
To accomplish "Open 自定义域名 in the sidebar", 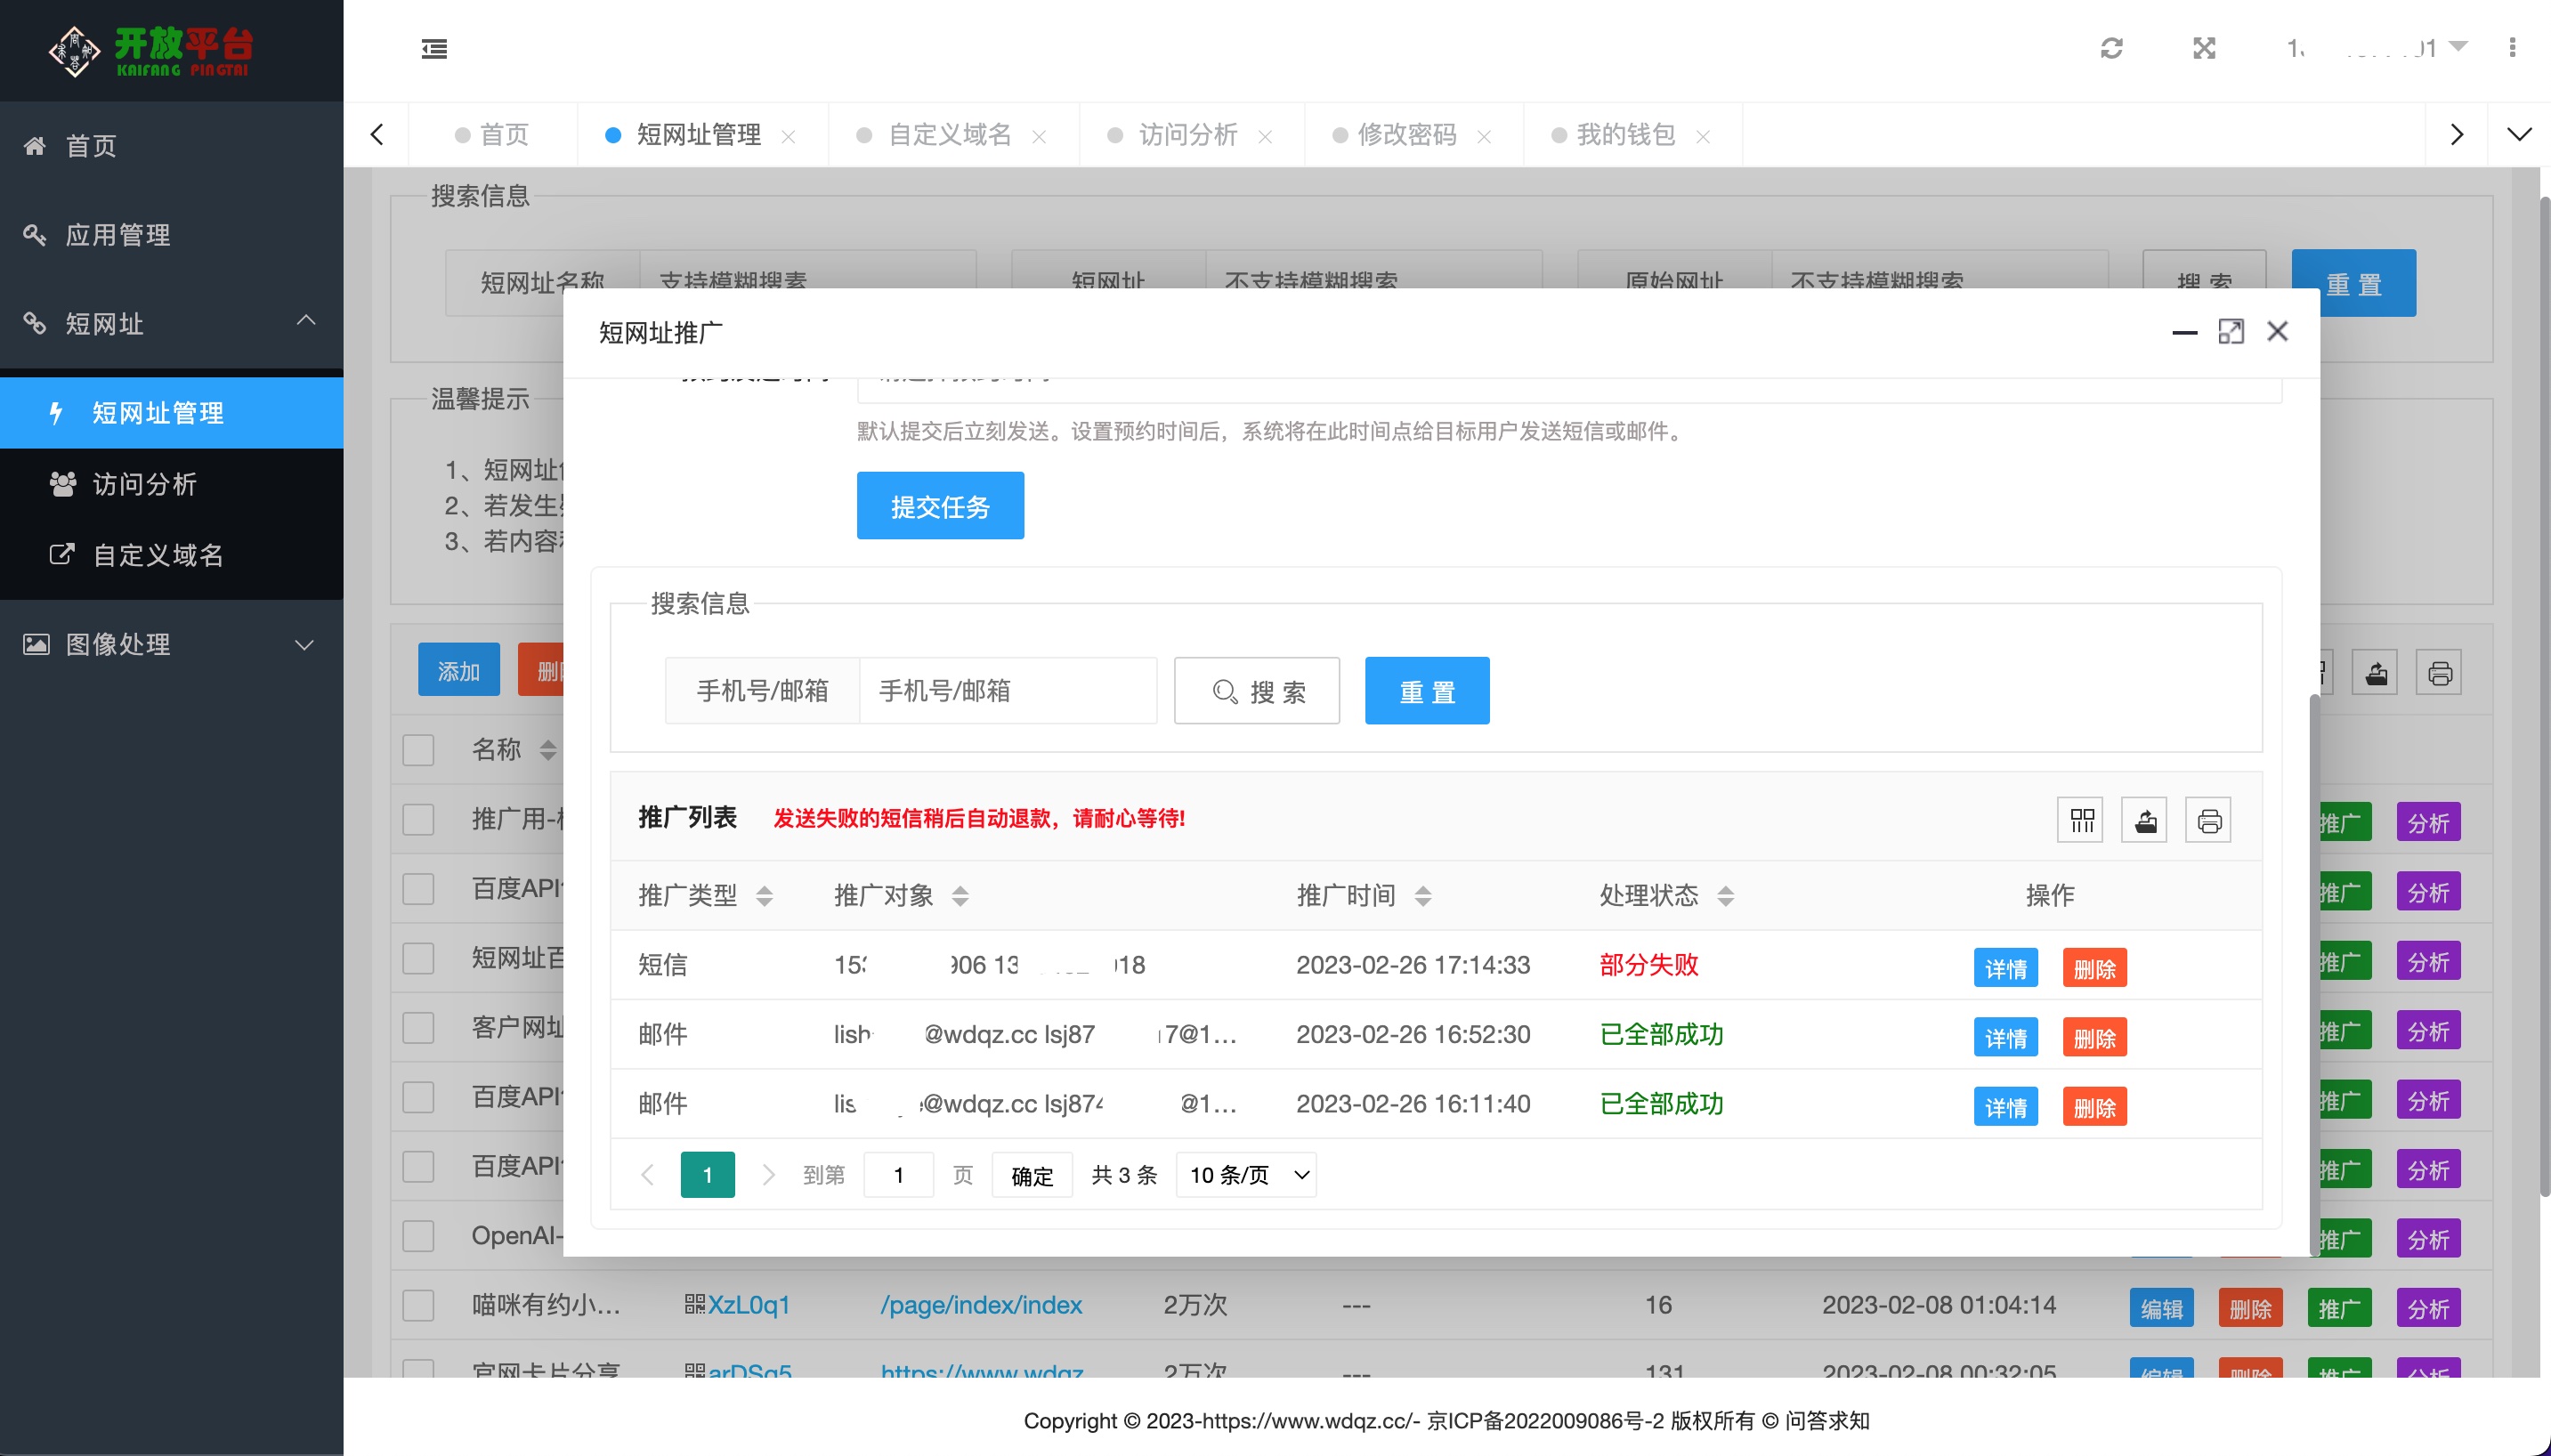I will (x=157, y=555).
